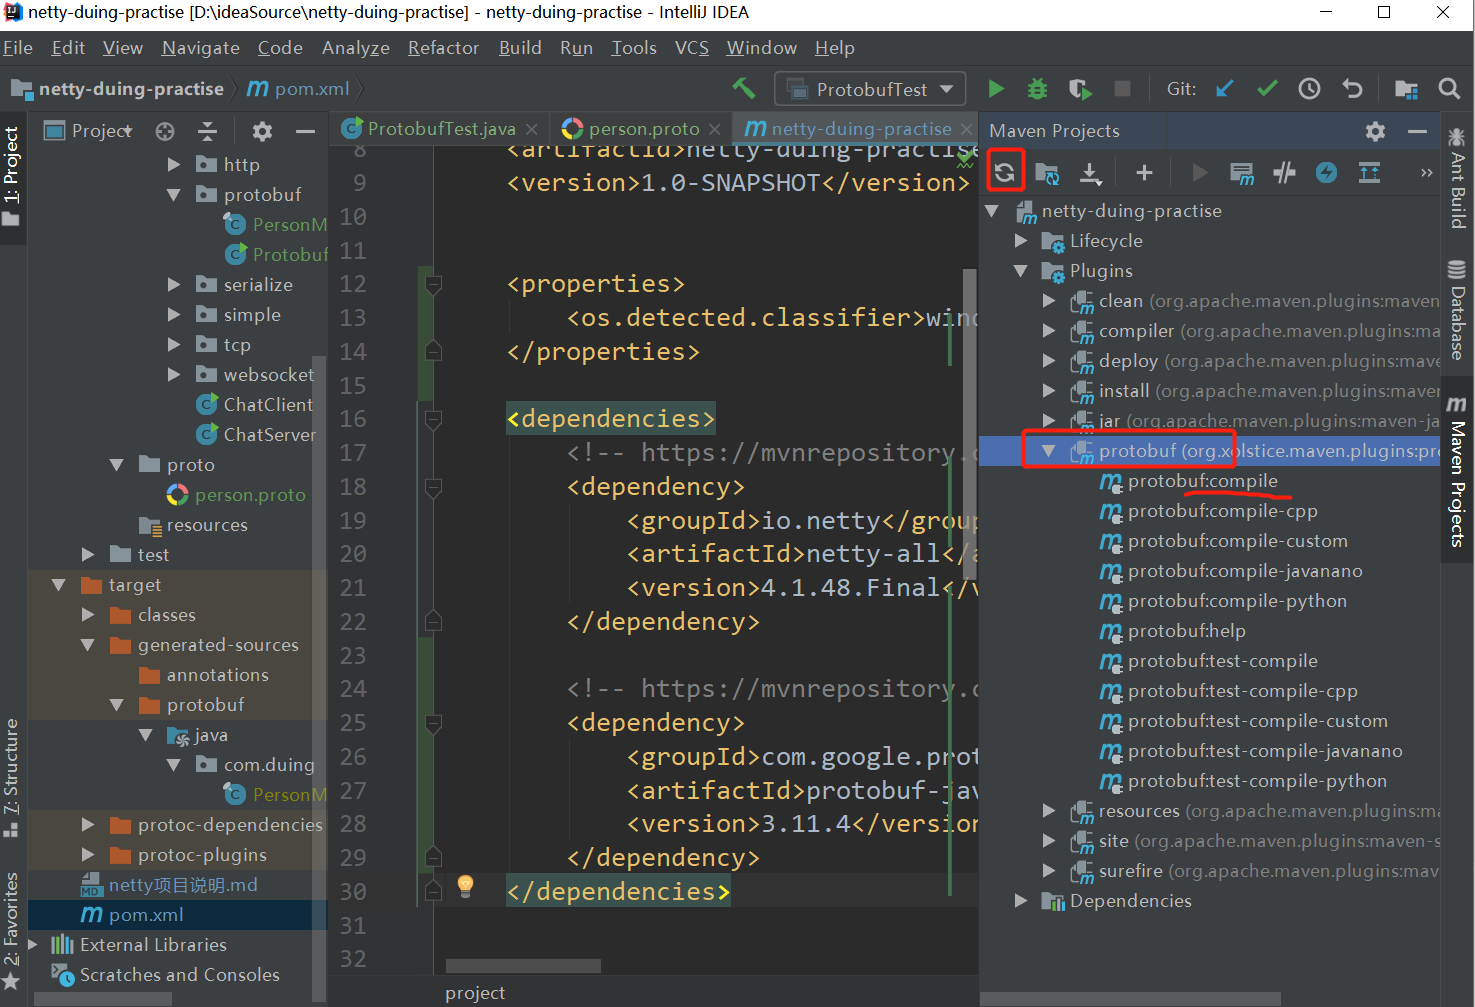
Task: Collapse the Plugins node in Maven
Action: tap(1021, 271)
